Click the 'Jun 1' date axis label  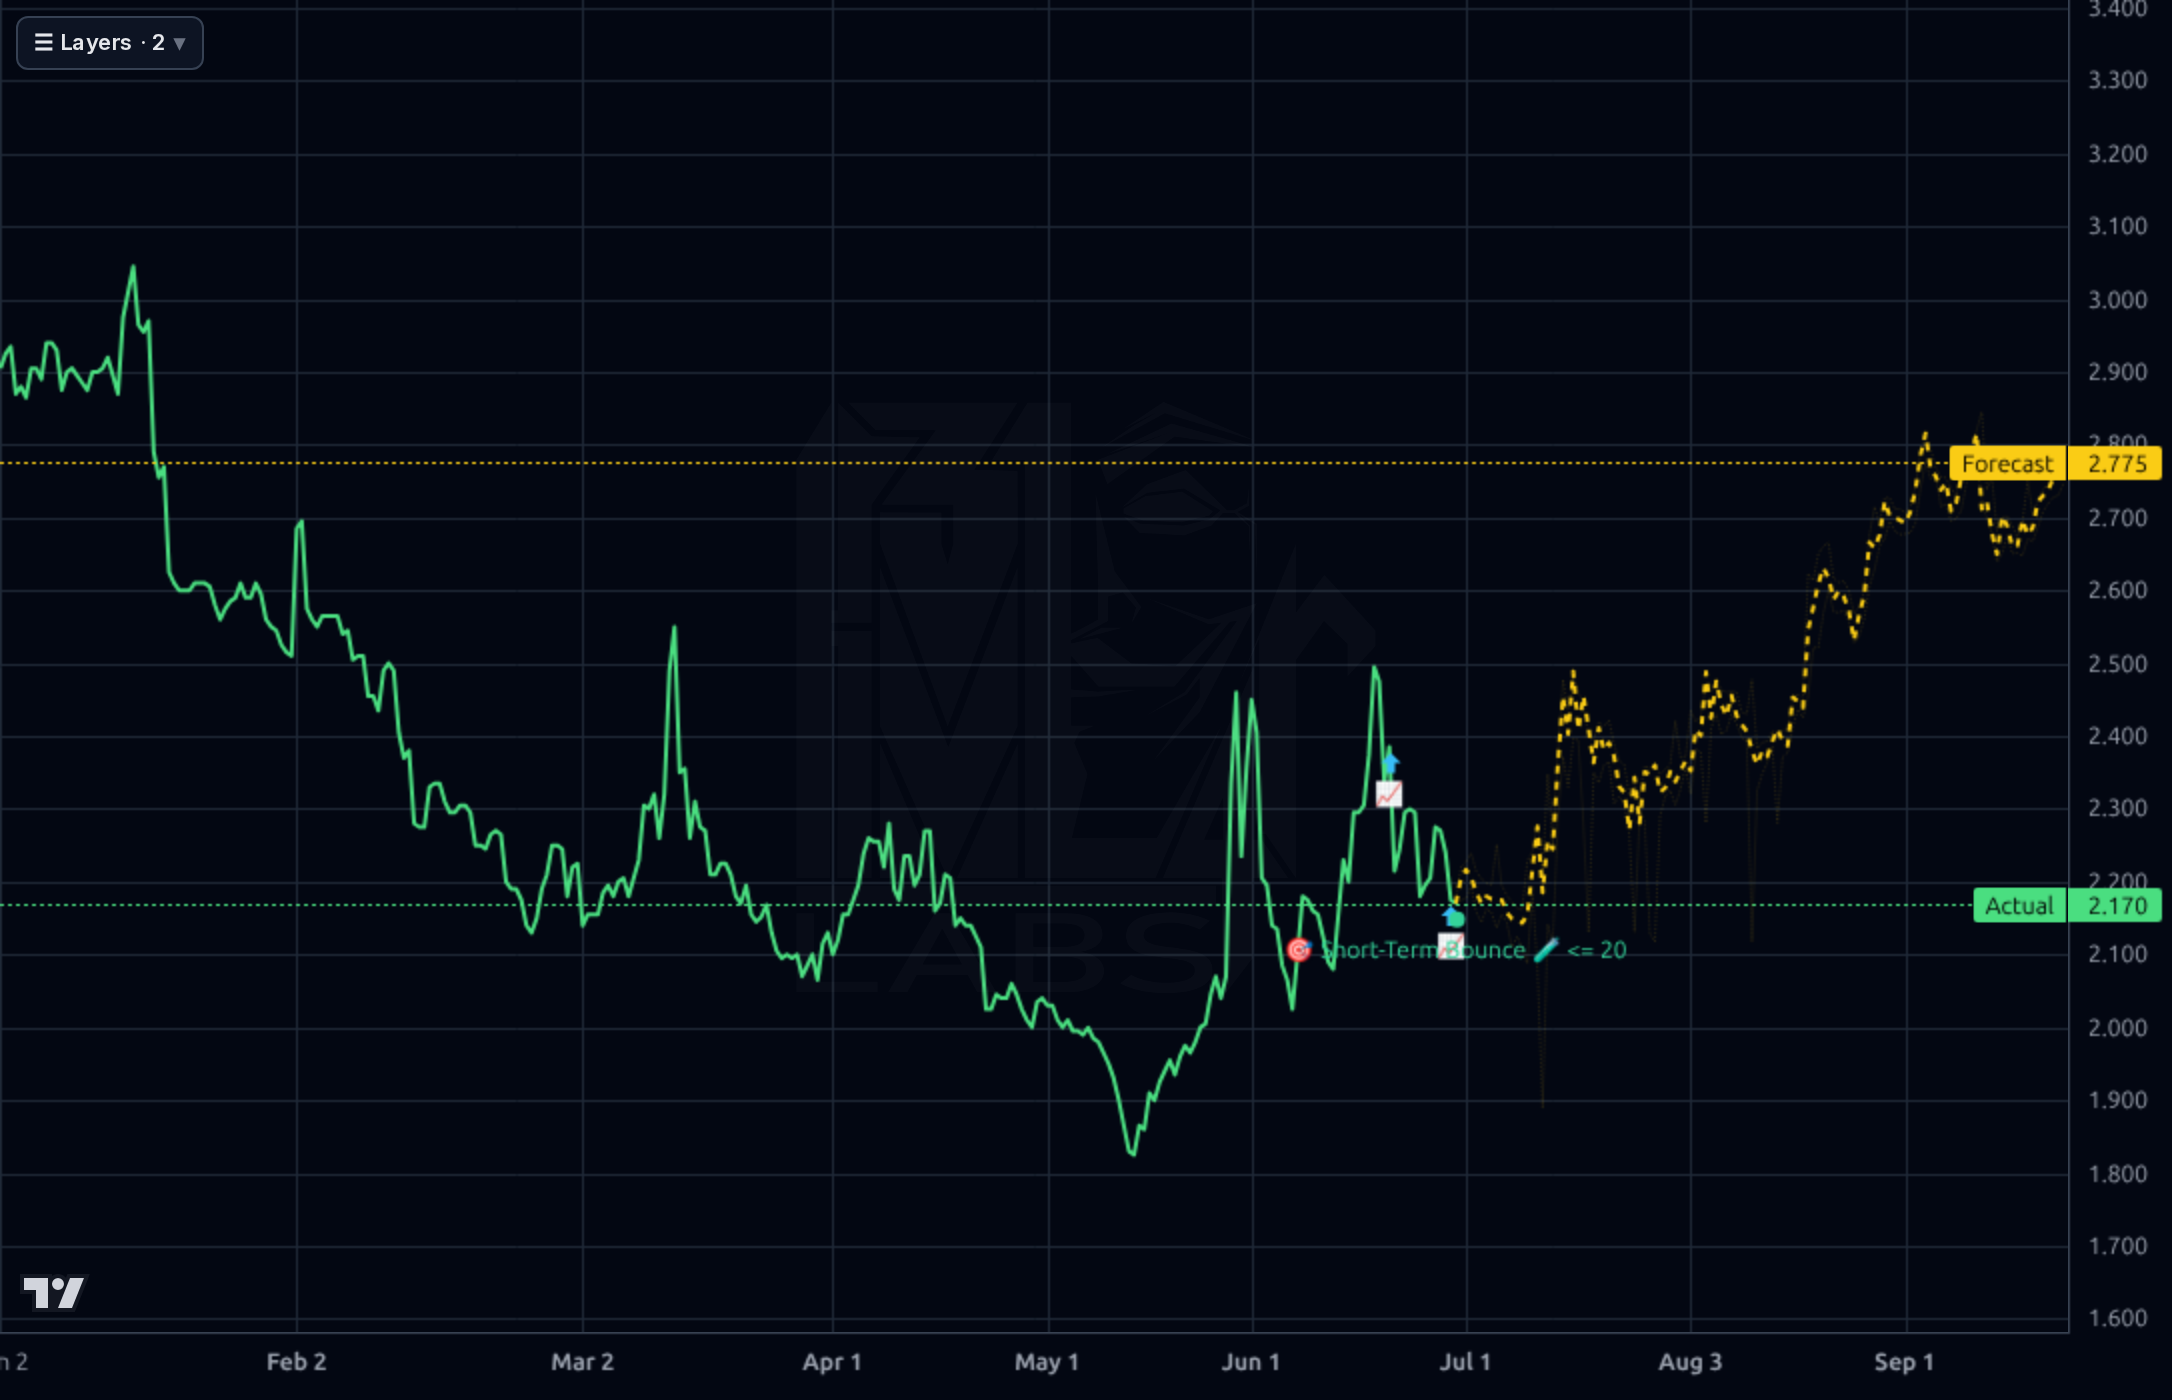[x=1251, y=1362]
